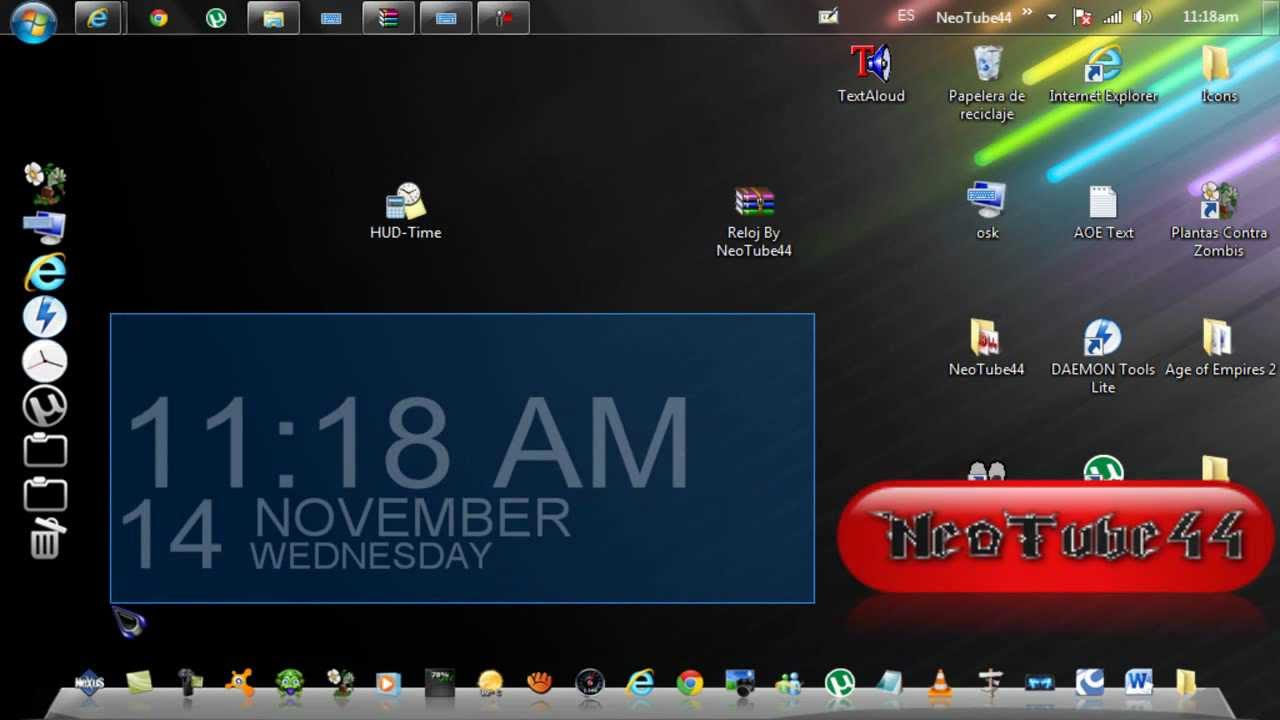The image size is (1280, 720).
Task: Open the green zombie head icon in dock
Action: tap(290, 683)
